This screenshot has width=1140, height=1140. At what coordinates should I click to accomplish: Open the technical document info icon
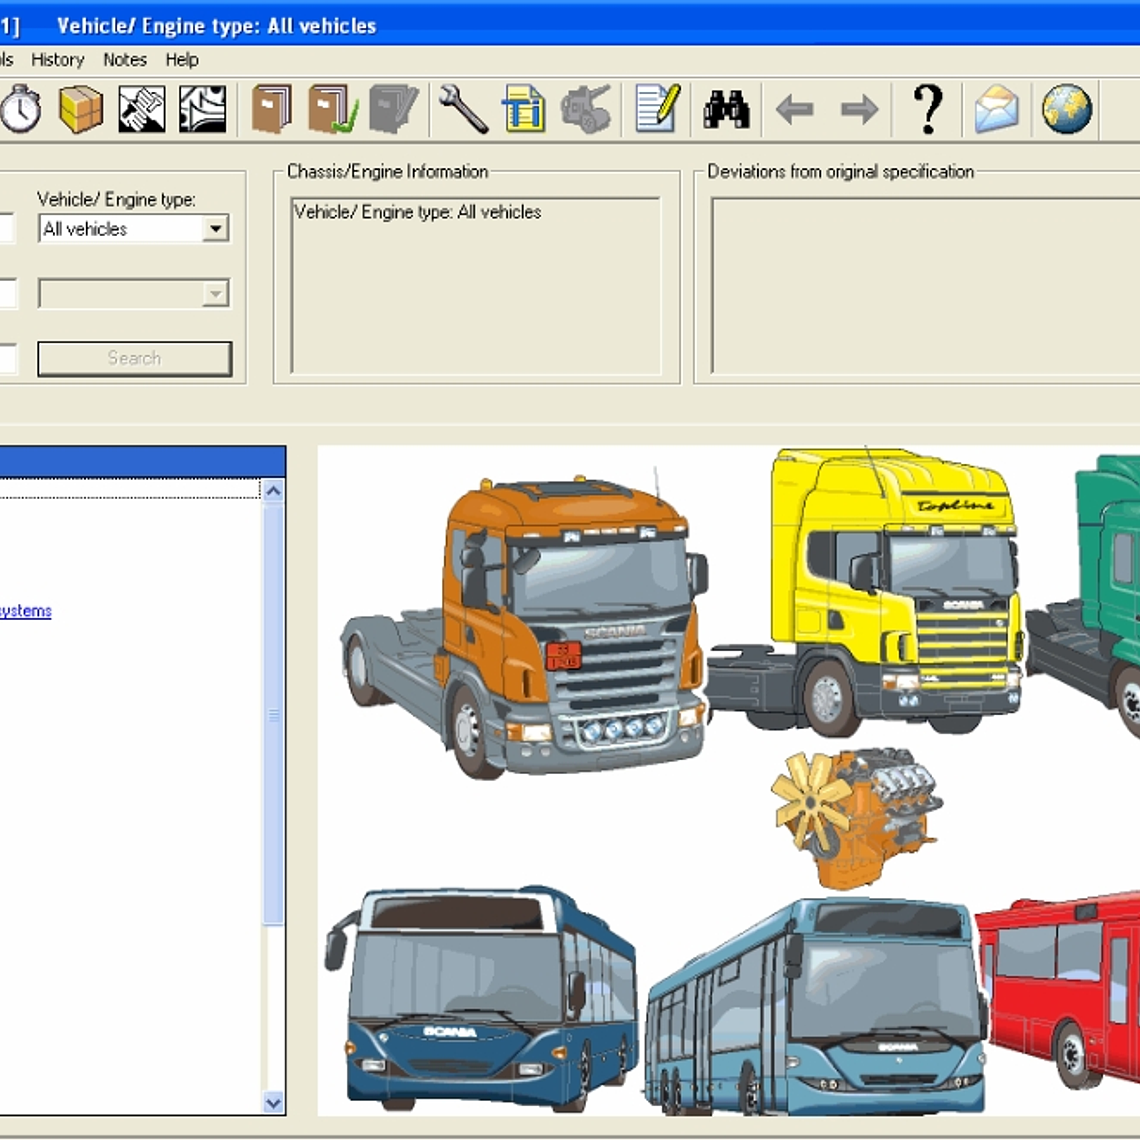[x=527, y=108]
